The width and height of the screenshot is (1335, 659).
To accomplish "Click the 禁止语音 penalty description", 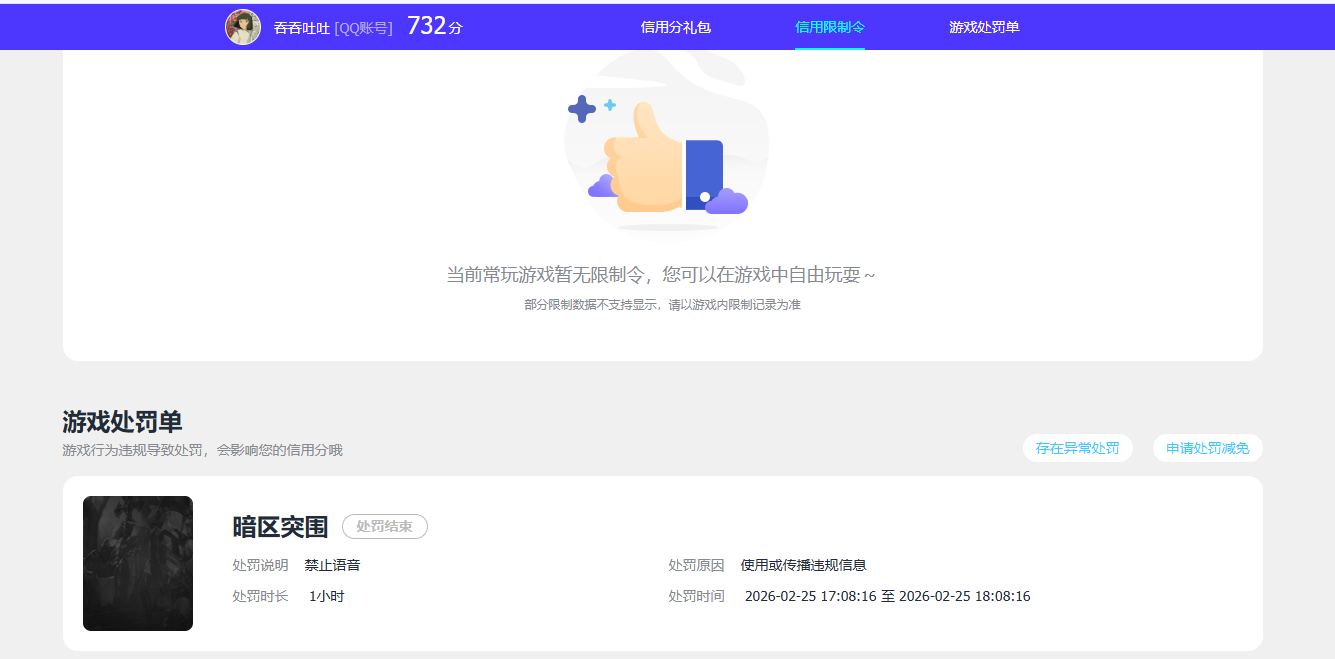I will click(x=332, y=565).
